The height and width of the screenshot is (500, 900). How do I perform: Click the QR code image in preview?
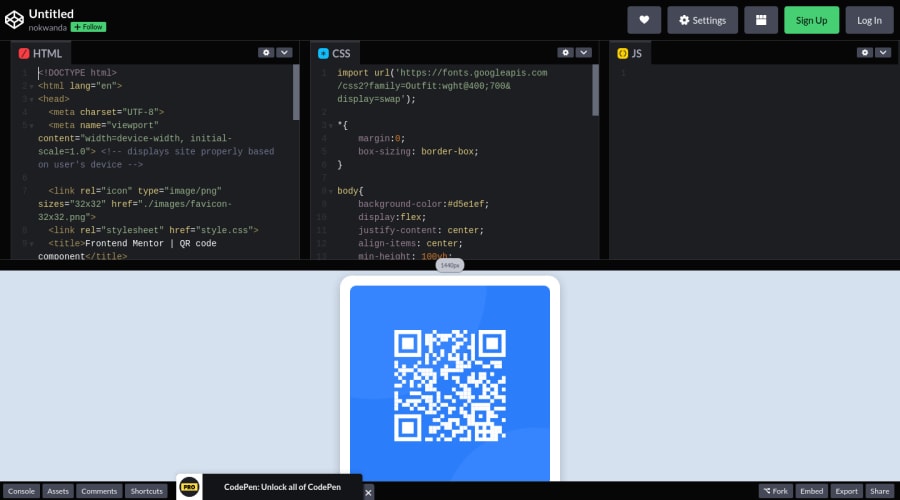point(450,385)
